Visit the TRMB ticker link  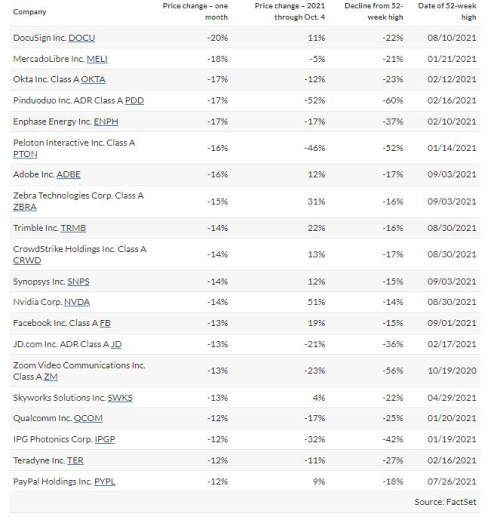73,228
